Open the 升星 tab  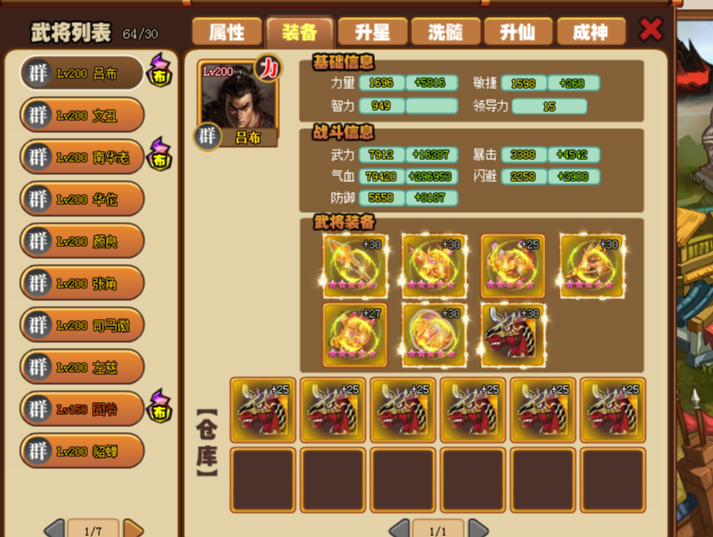click(372, 32)
